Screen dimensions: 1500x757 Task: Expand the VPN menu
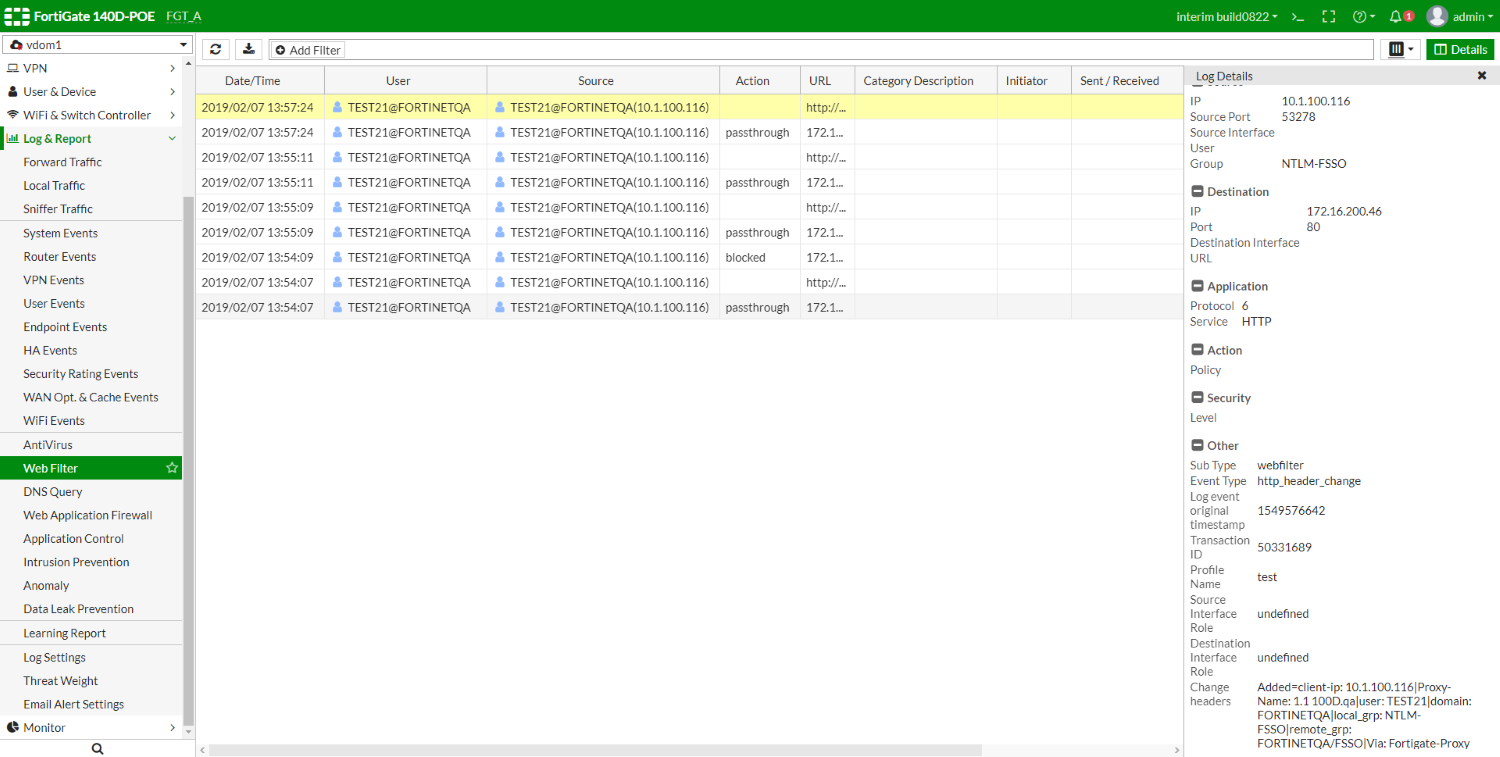(x=91, y=68)
